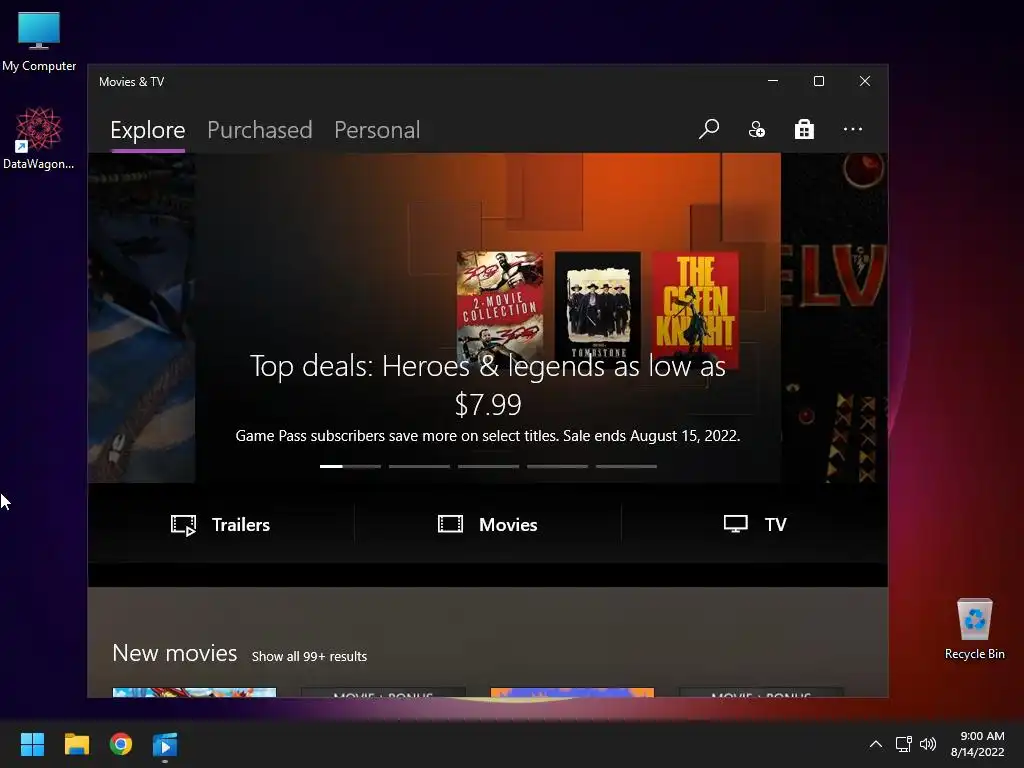Screen dimensions: 1024x768
Task: Click the TV monitor icon
Action: click(735, 524)
